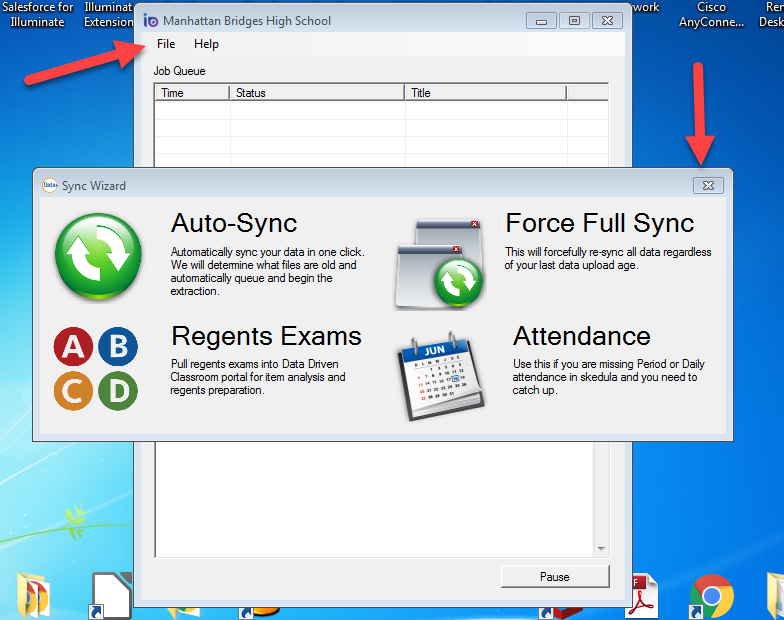Open the folder icon at bottom-left desktop
This screenshot has width=784, height=620.
[x=34, y=596]
